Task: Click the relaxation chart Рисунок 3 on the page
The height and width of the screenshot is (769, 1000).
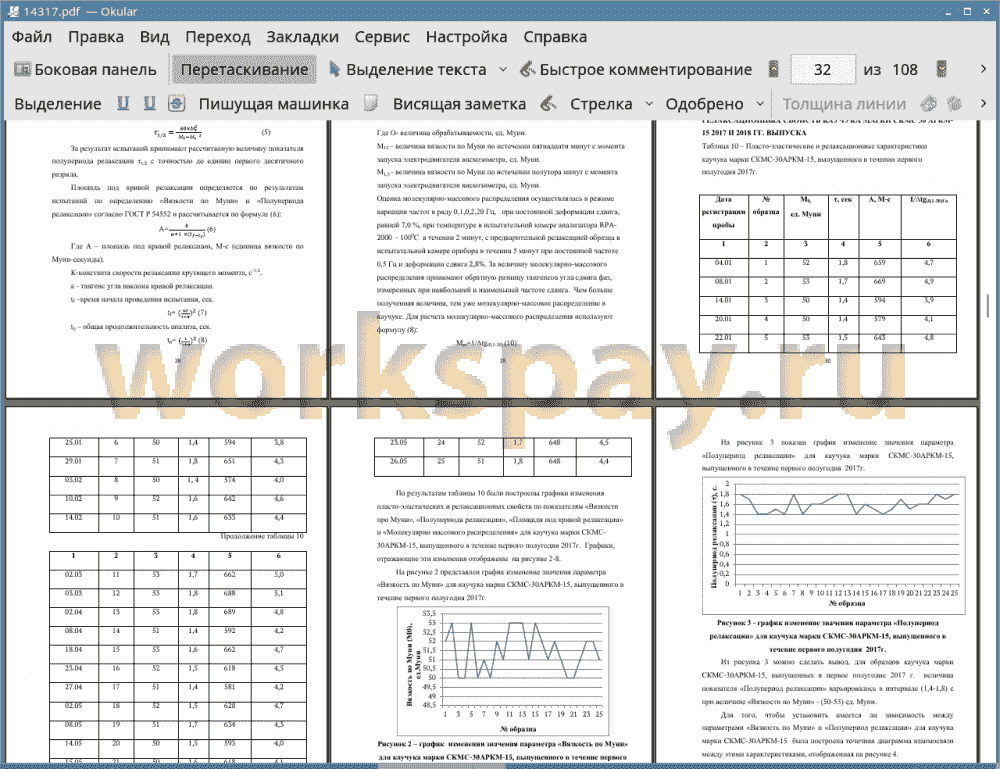Action: [x=834, y=545]
